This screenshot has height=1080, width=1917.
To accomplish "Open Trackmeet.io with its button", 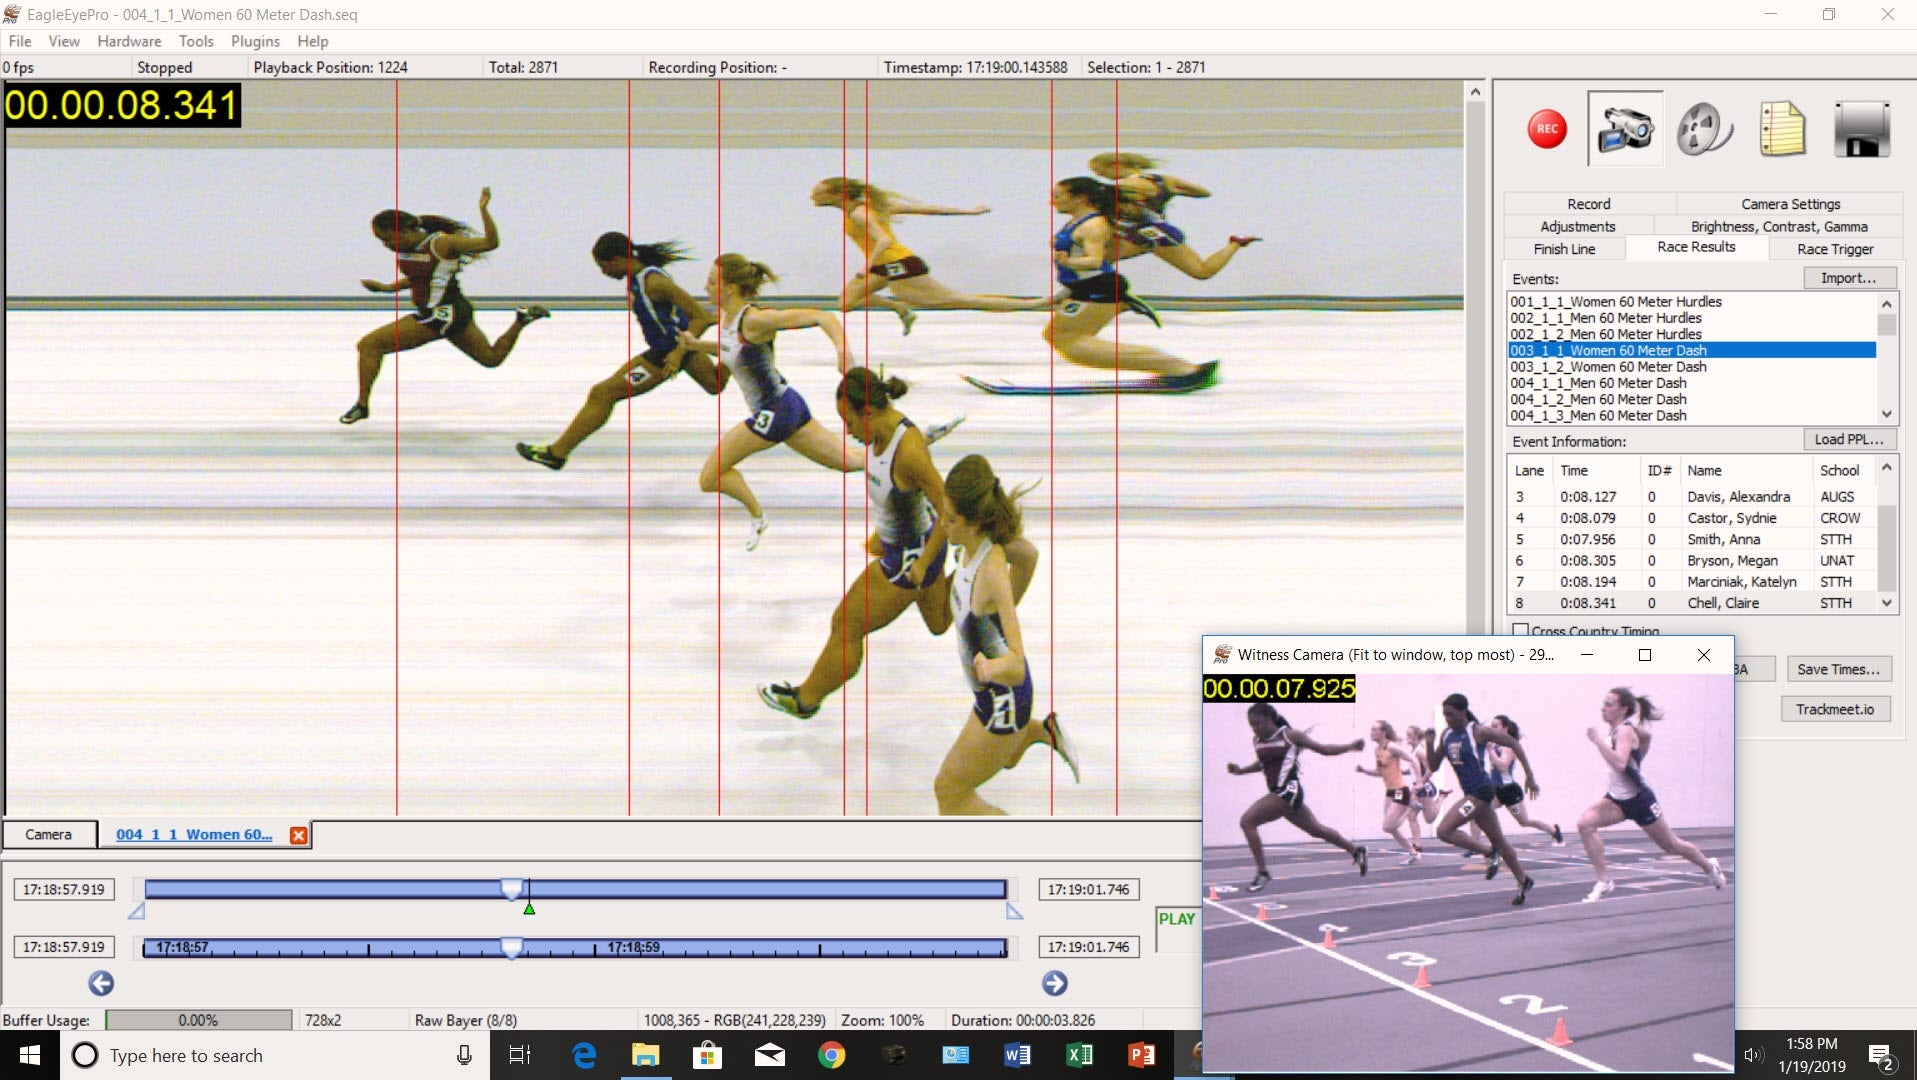I will coord(1836,709).
